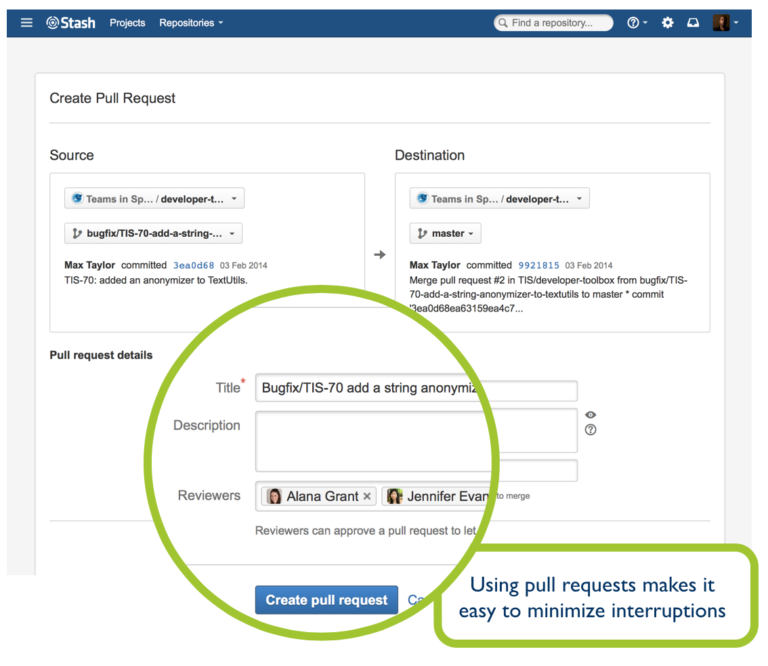
Task: Click the Create pull request button
Action: (x=326, y=600)
